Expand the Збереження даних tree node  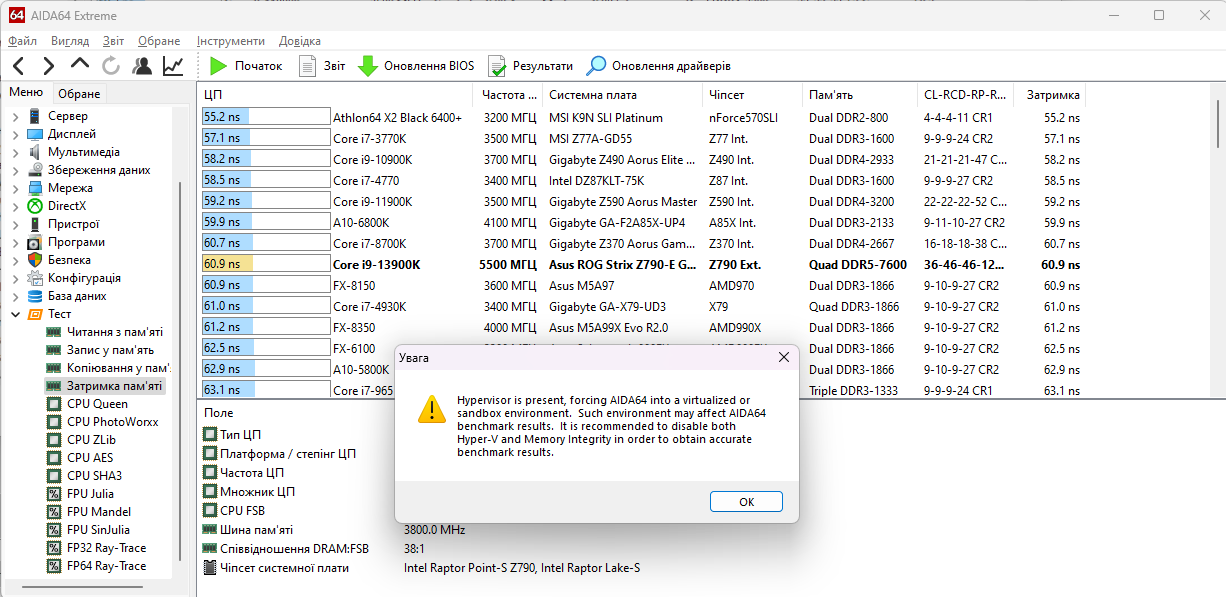point(14,170)
